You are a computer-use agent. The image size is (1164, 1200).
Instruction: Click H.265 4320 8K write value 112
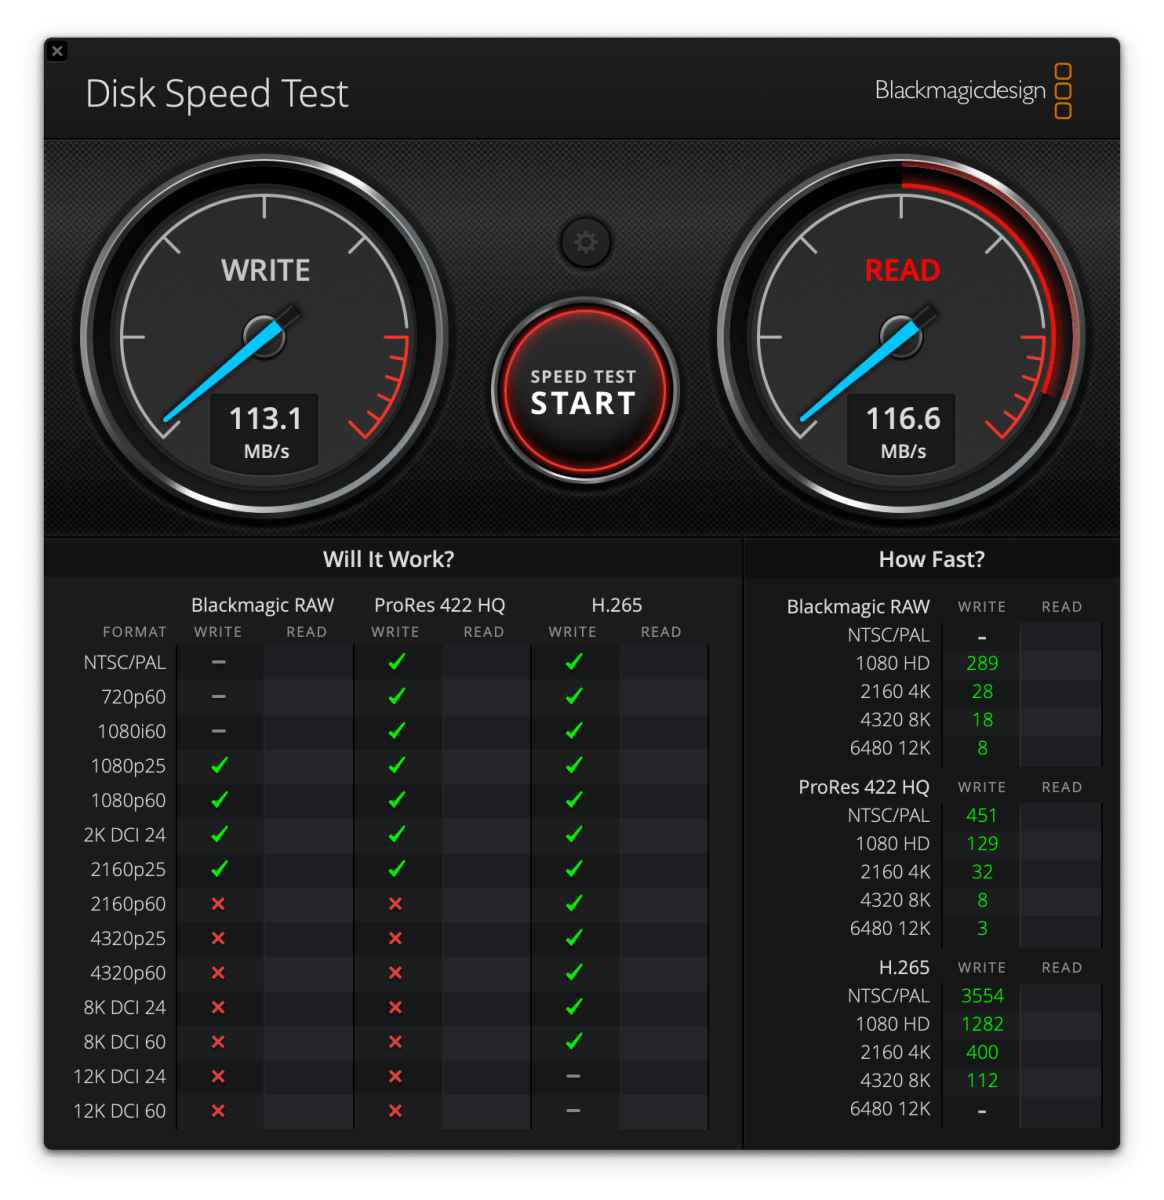coord(982,1081)
